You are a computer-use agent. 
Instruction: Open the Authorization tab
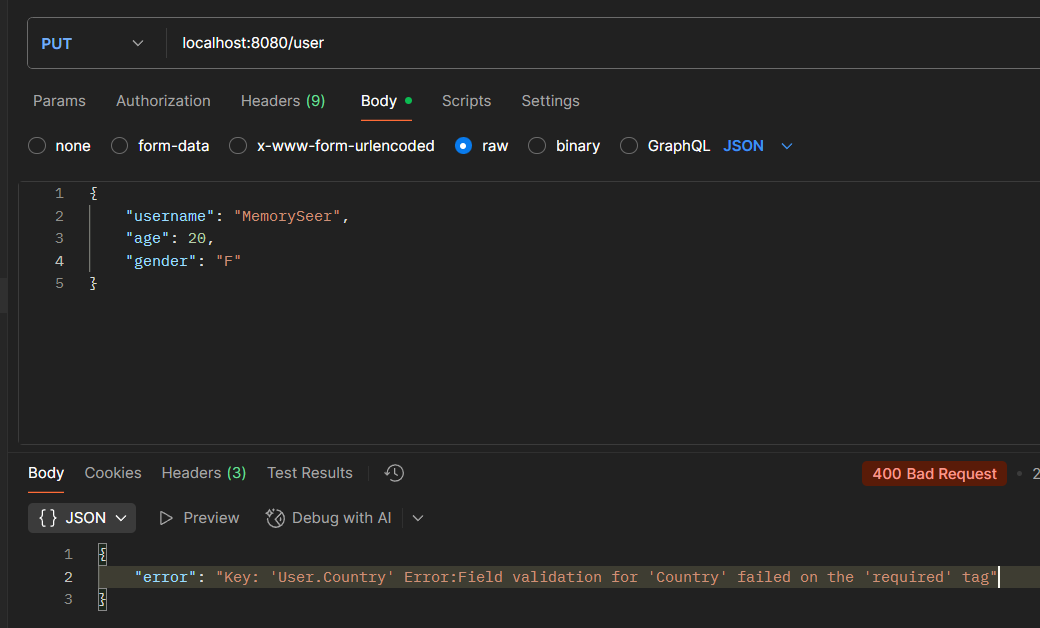(x=163, y=101)
